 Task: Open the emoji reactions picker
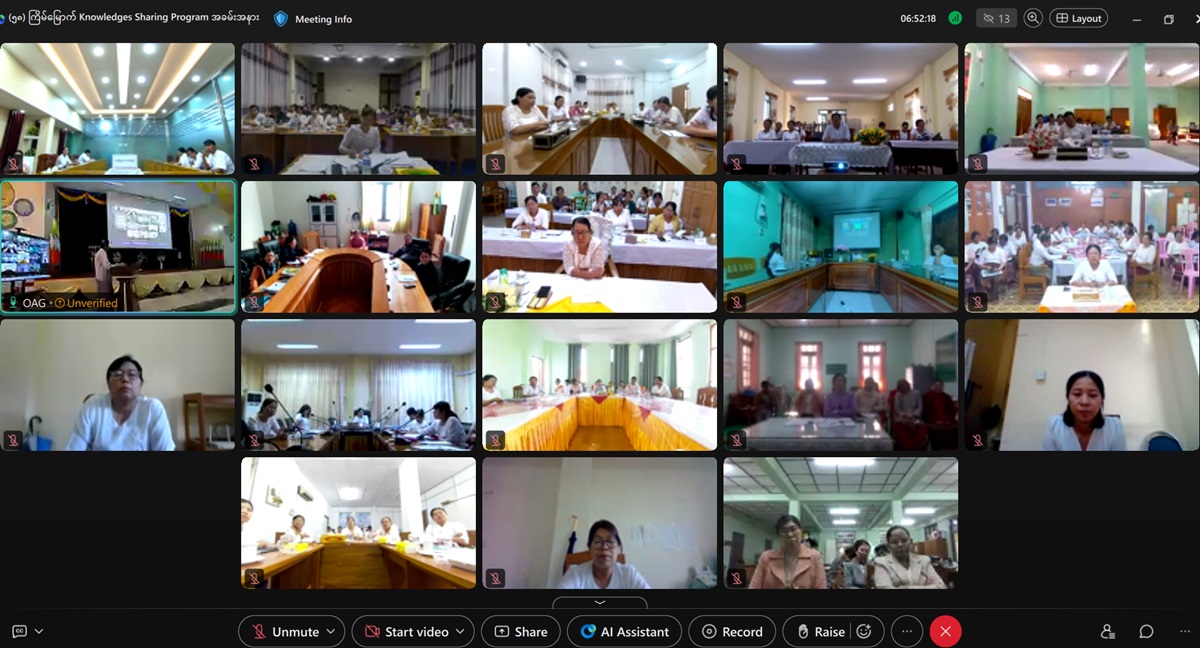[x=865, y=631]
